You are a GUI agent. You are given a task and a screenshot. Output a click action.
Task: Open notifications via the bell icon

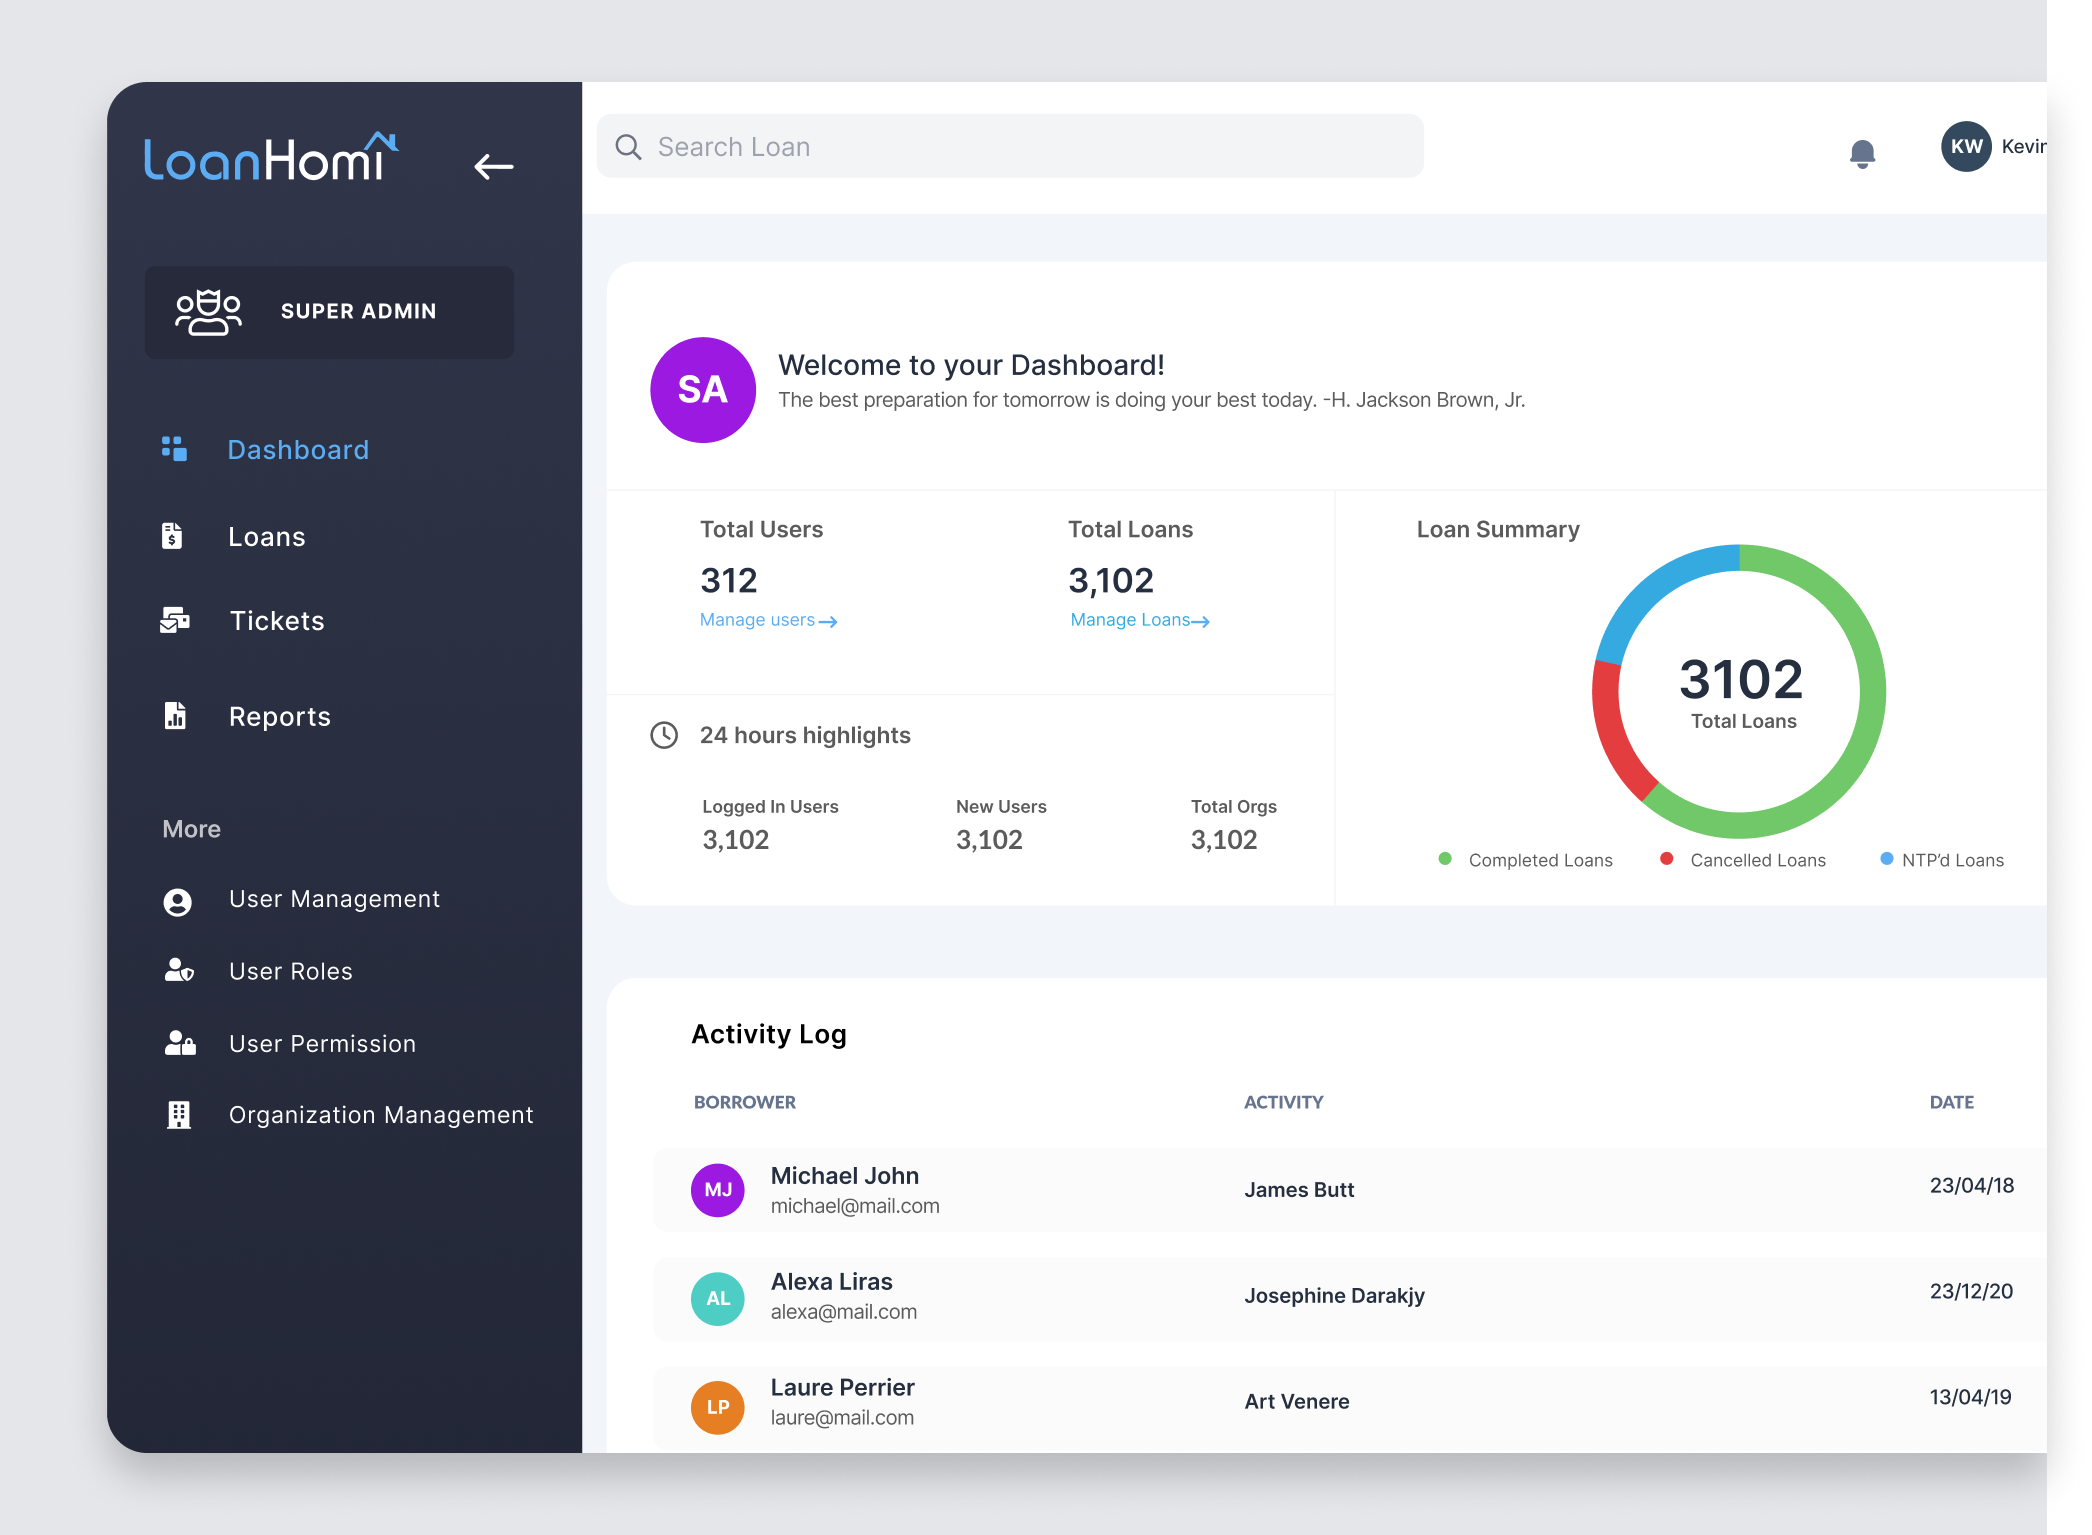pyautogui.click(x=1862, y=154)
